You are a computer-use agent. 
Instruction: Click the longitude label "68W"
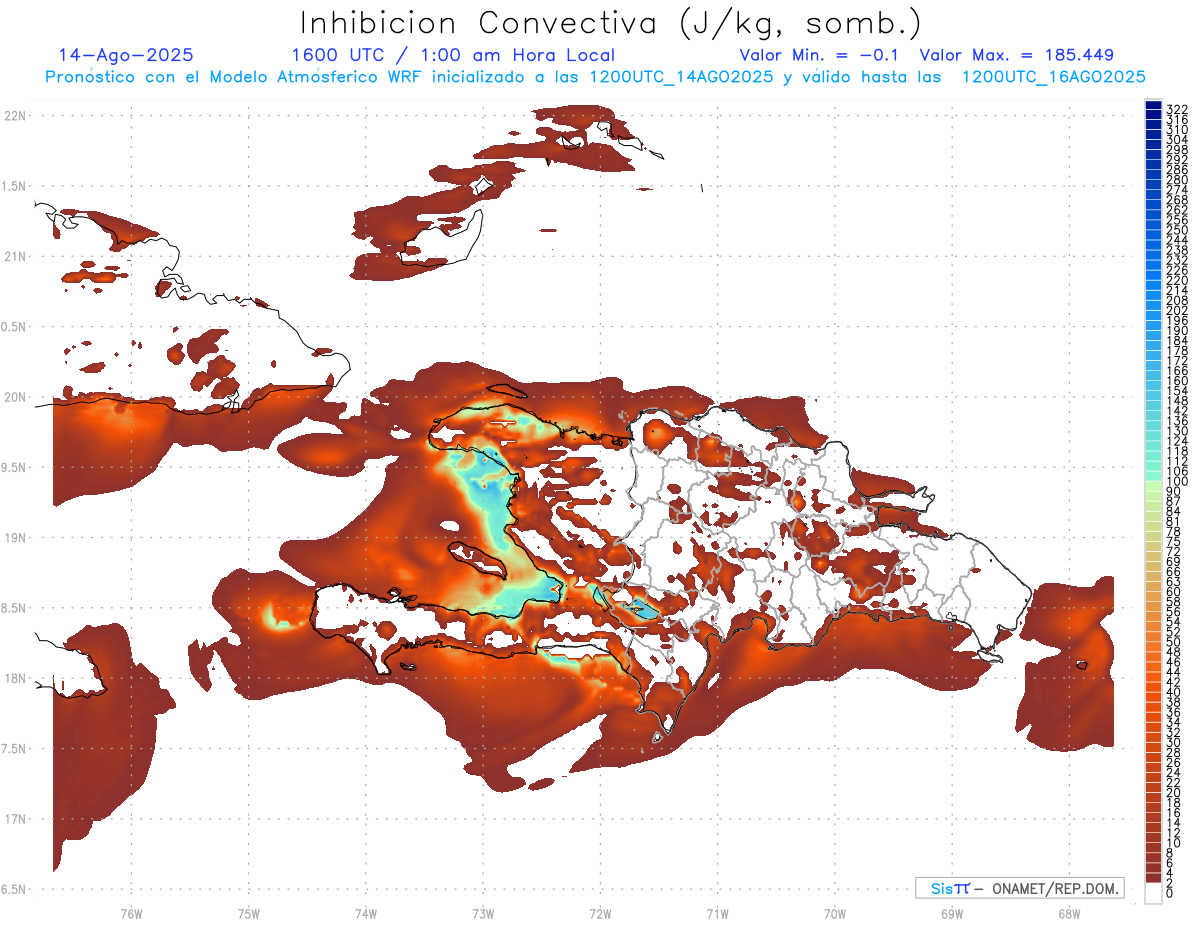tap(1068, 913)
